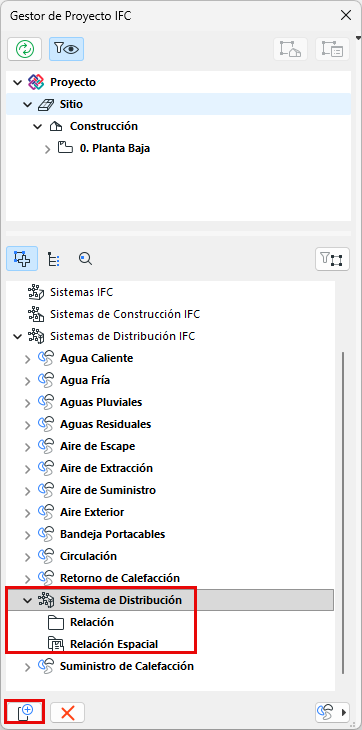Click the Aguas Residuales system icon
The image size is (362, 730).
click(x=46, y=424)
